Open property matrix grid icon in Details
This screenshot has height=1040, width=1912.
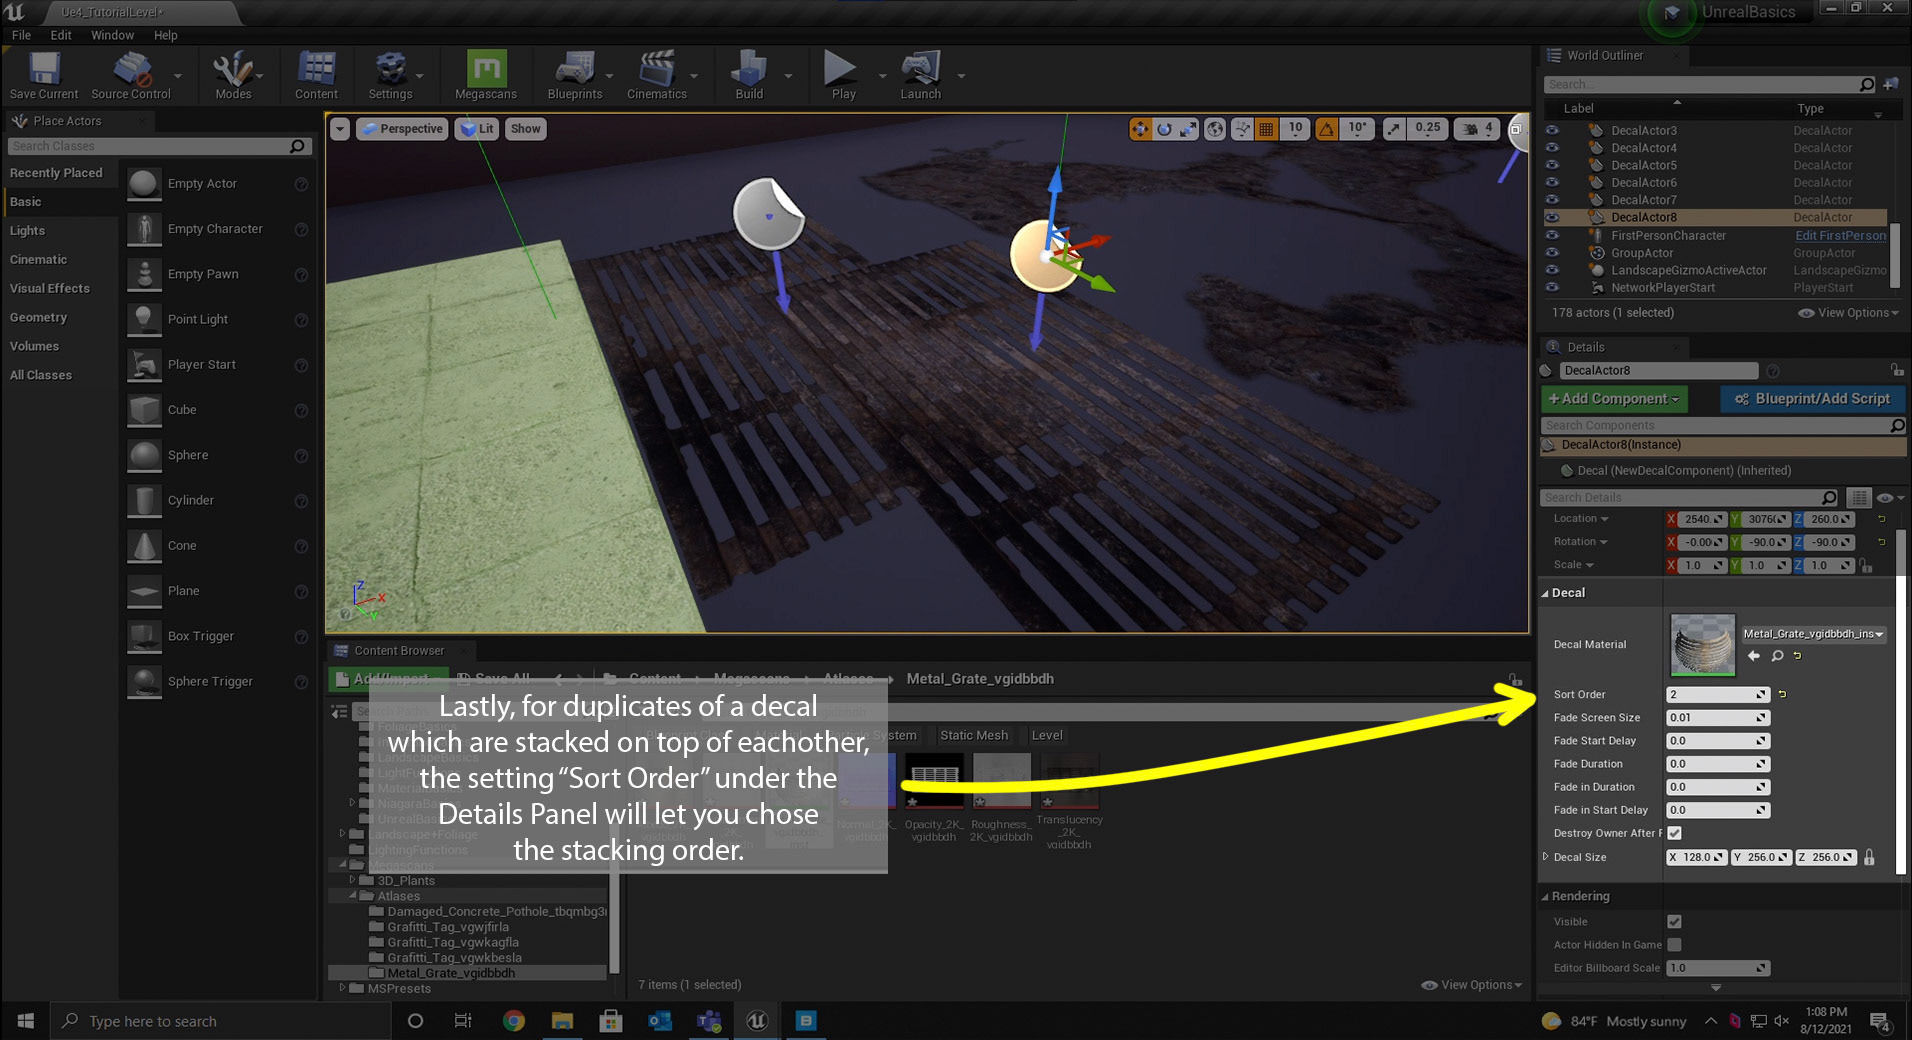[1859, 497]
